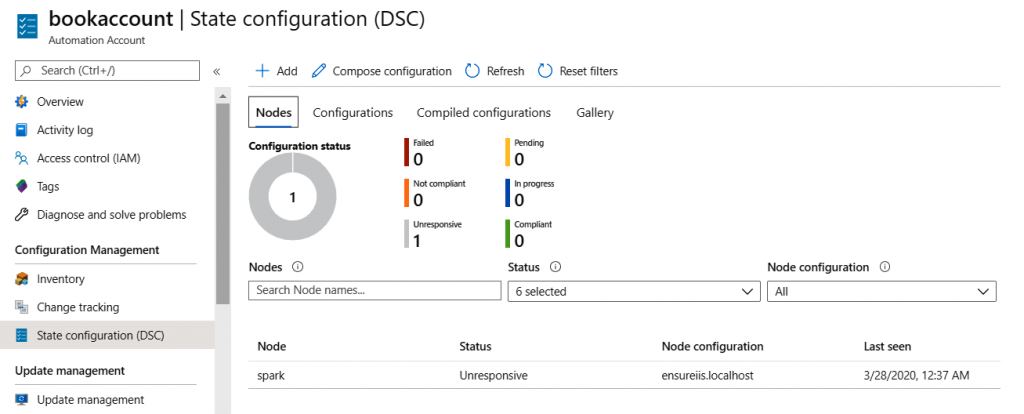Click the Tags icon in sidebar
The height and width of the screenshot is (414, 1024).
coord(21,186)
